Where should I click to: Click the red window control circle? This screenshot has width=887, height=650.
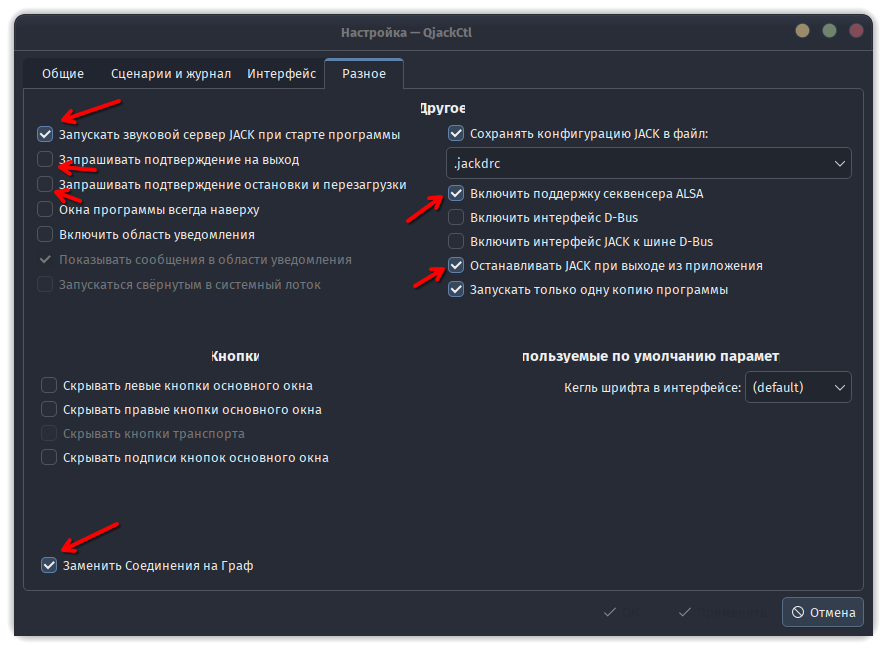pyautogui.click(x=855, y=30)
